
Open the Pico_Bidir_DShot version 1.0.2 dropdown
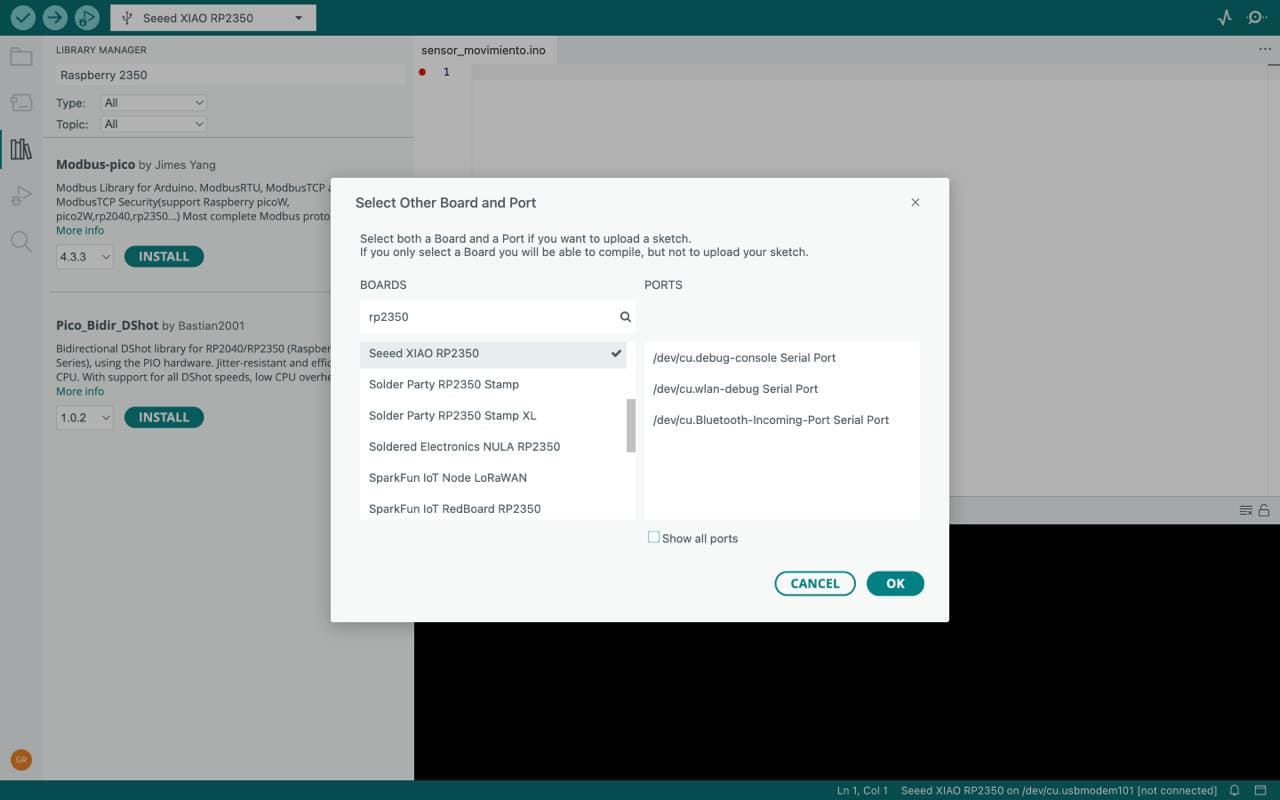click(x=85, y=417)
